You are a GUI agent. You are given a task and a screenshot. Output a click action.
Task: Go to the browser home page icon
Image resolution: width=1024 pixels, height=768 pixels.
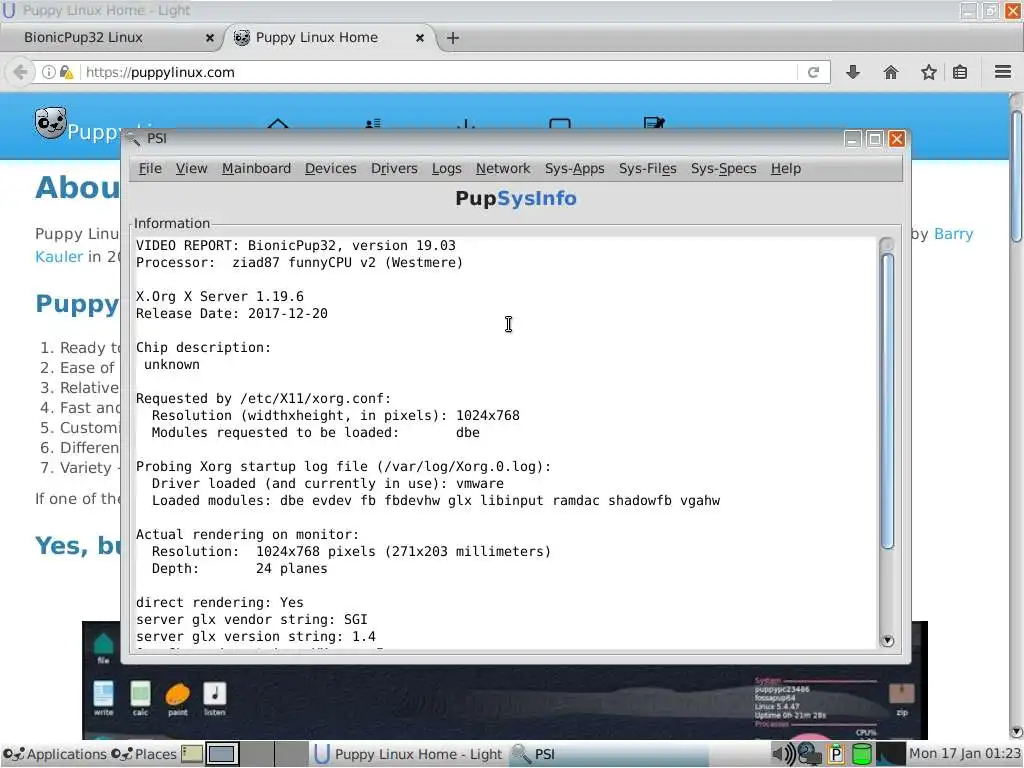(x=891, y=72)
